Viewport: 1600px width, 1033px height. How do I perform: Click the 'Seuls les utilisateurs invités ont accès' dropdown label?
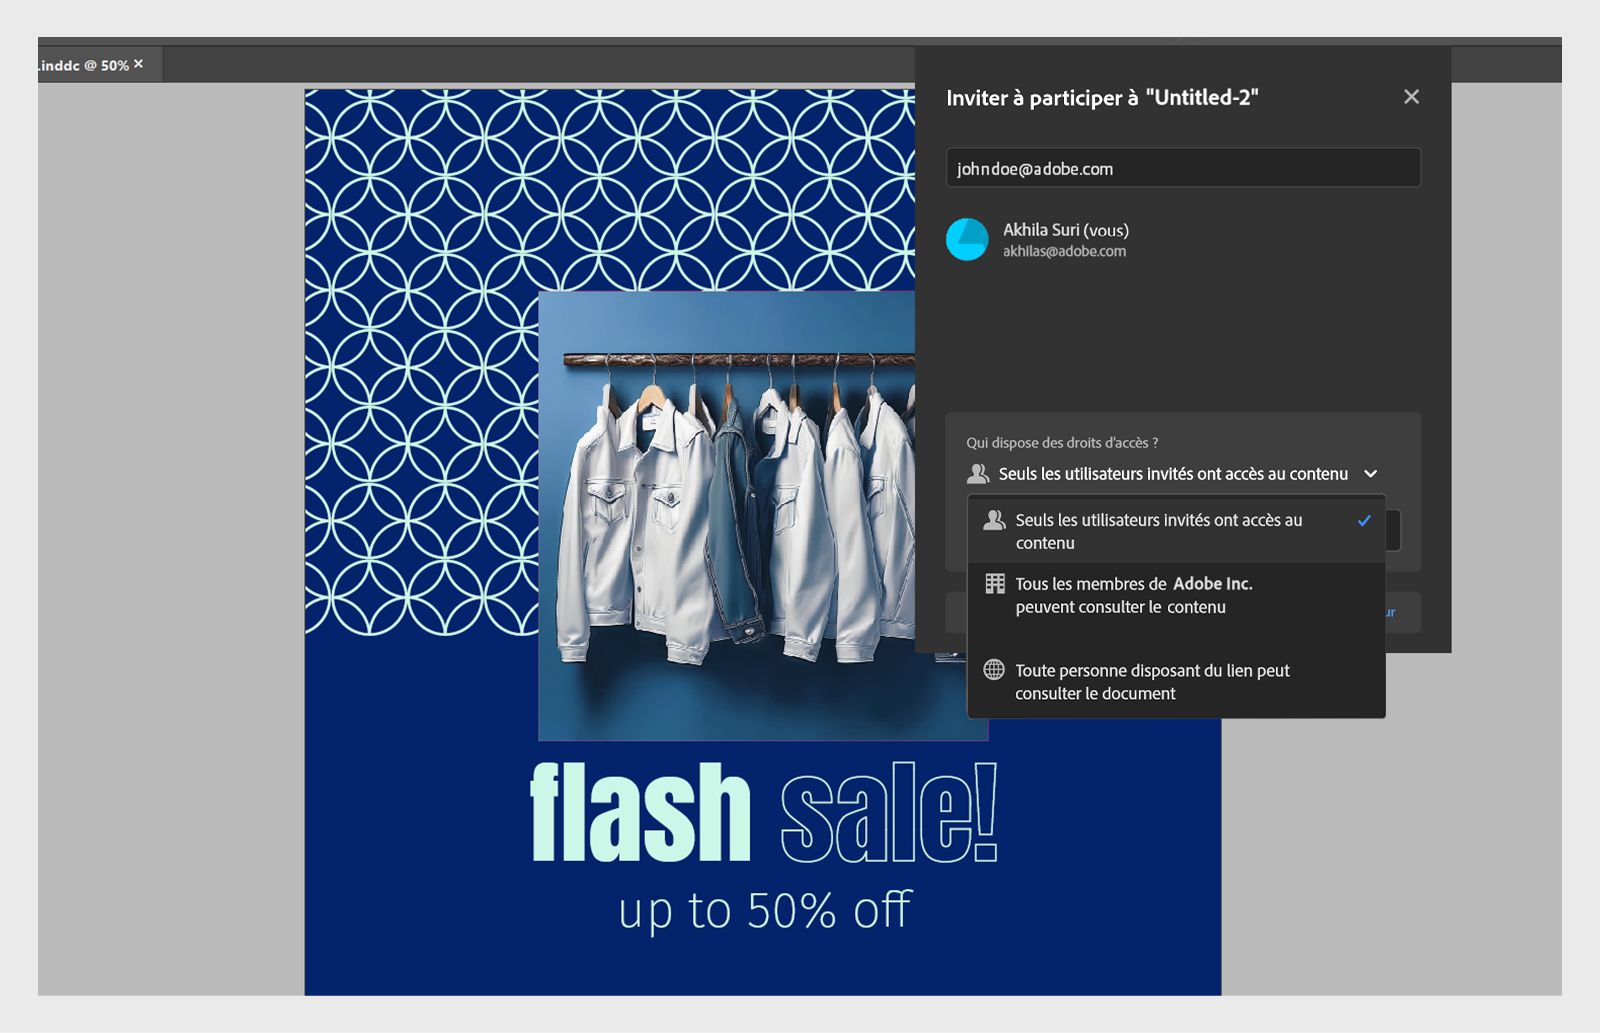click(1173, 474)
